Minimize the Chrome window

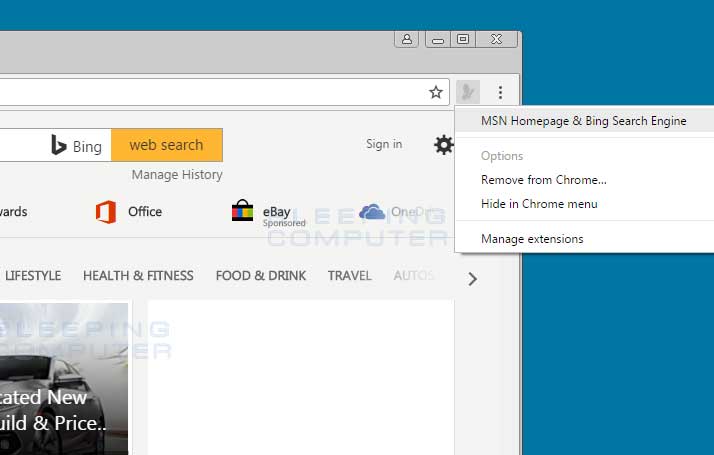[438, 40]
